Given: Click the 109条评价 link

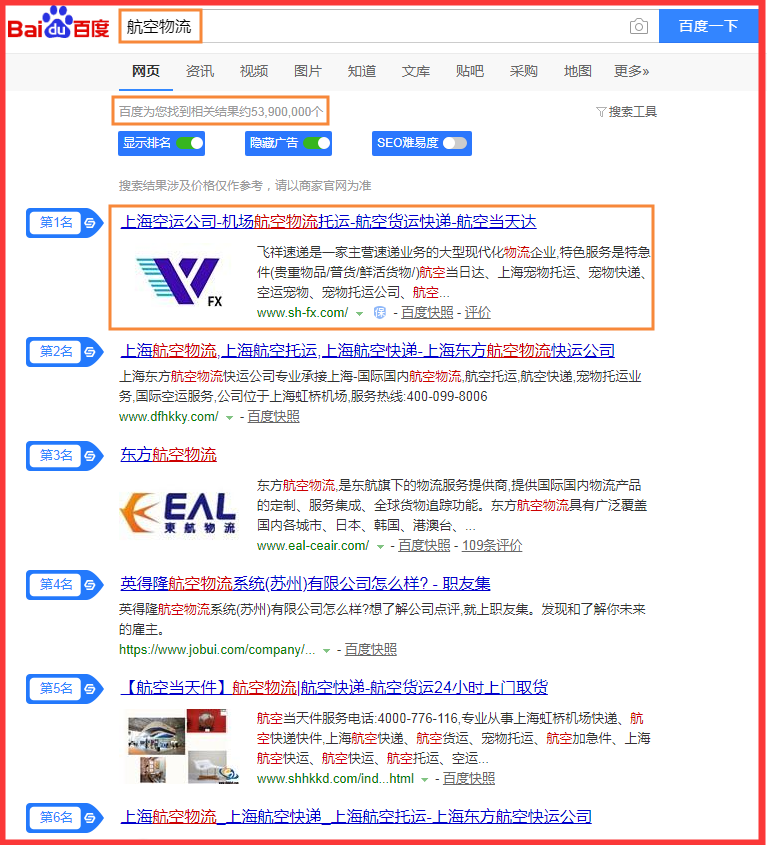Looking at the screenshot, I should pos(492,546).
